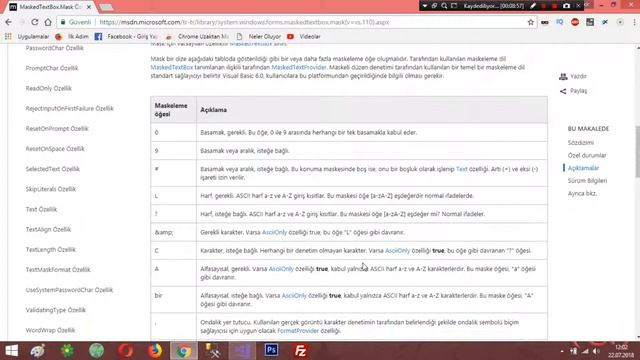Viewport: 640px width, 360px height.
Task: Open PasswordChar Özellik sidebar link
Action: (54, 48)
